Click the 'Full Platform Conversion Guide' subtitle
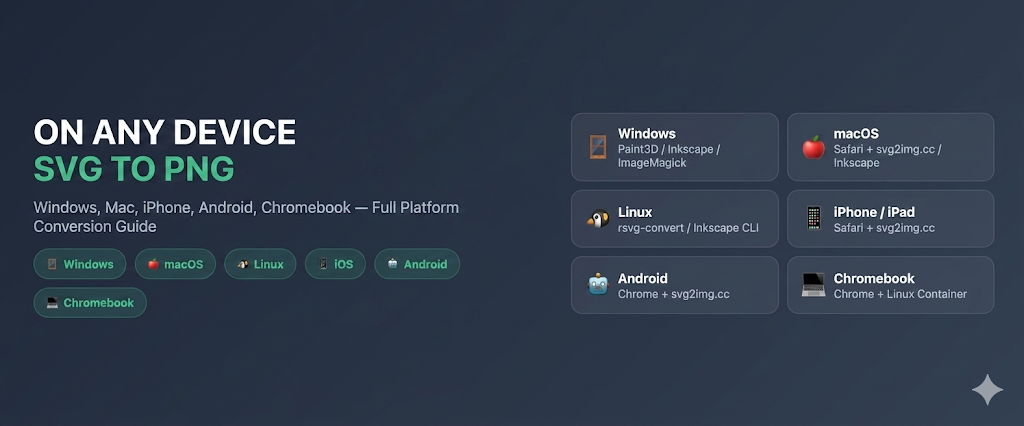The height and width of the screenshot is (426, 1024). [x=246, y=217]
